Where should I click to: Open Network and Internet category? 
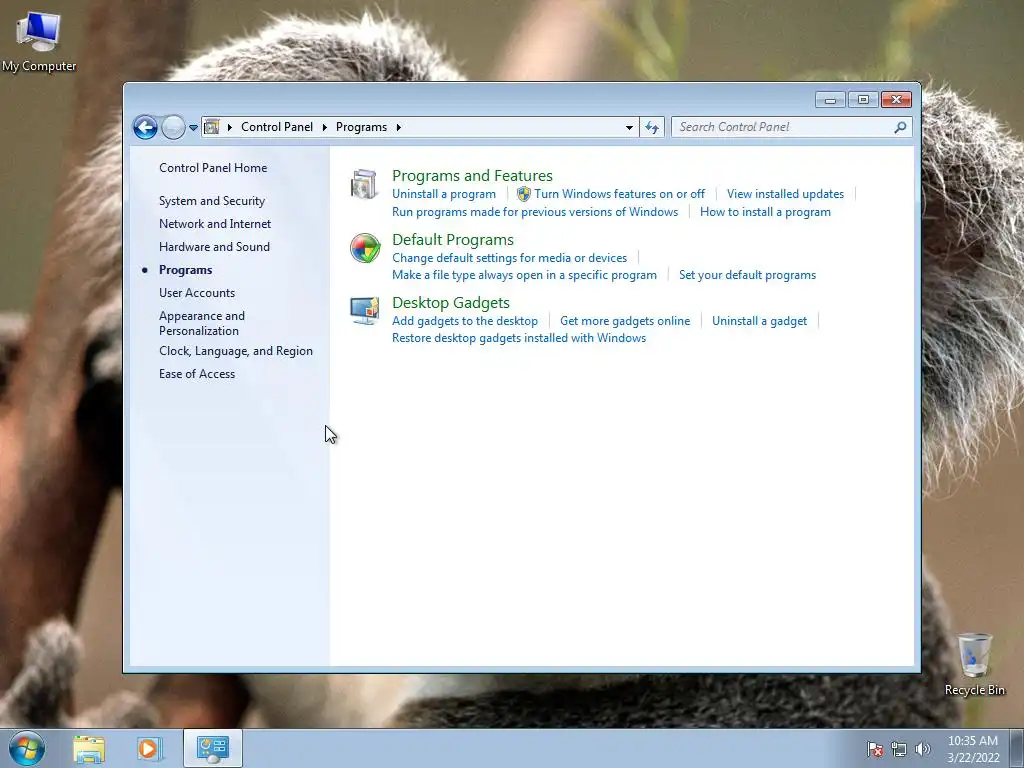[x=215, y=224]
